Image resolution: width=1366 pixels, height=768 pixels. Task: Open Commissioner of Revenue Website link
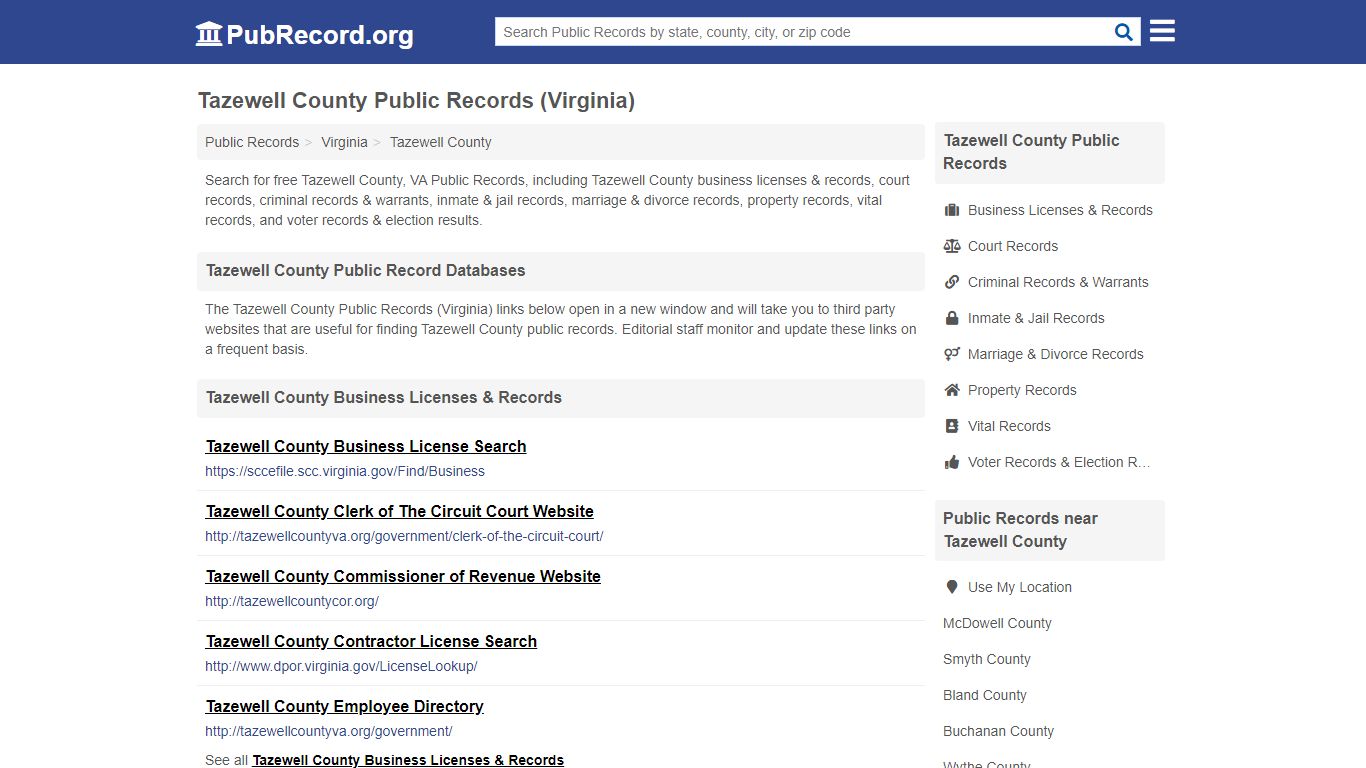point(403,576)
